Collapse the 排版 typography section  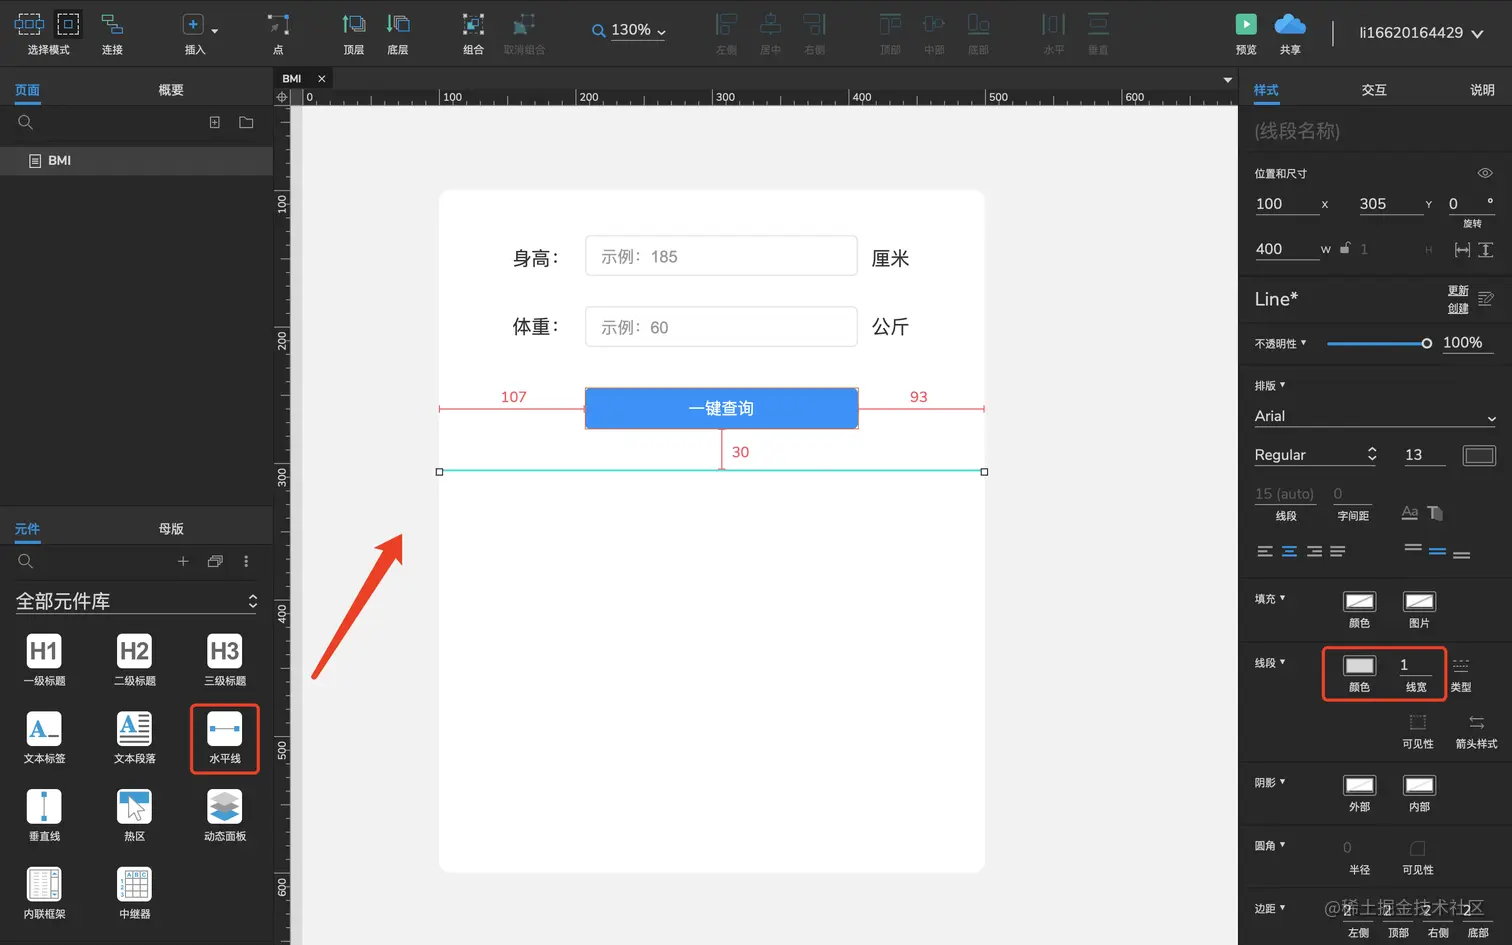point(1270,385)
